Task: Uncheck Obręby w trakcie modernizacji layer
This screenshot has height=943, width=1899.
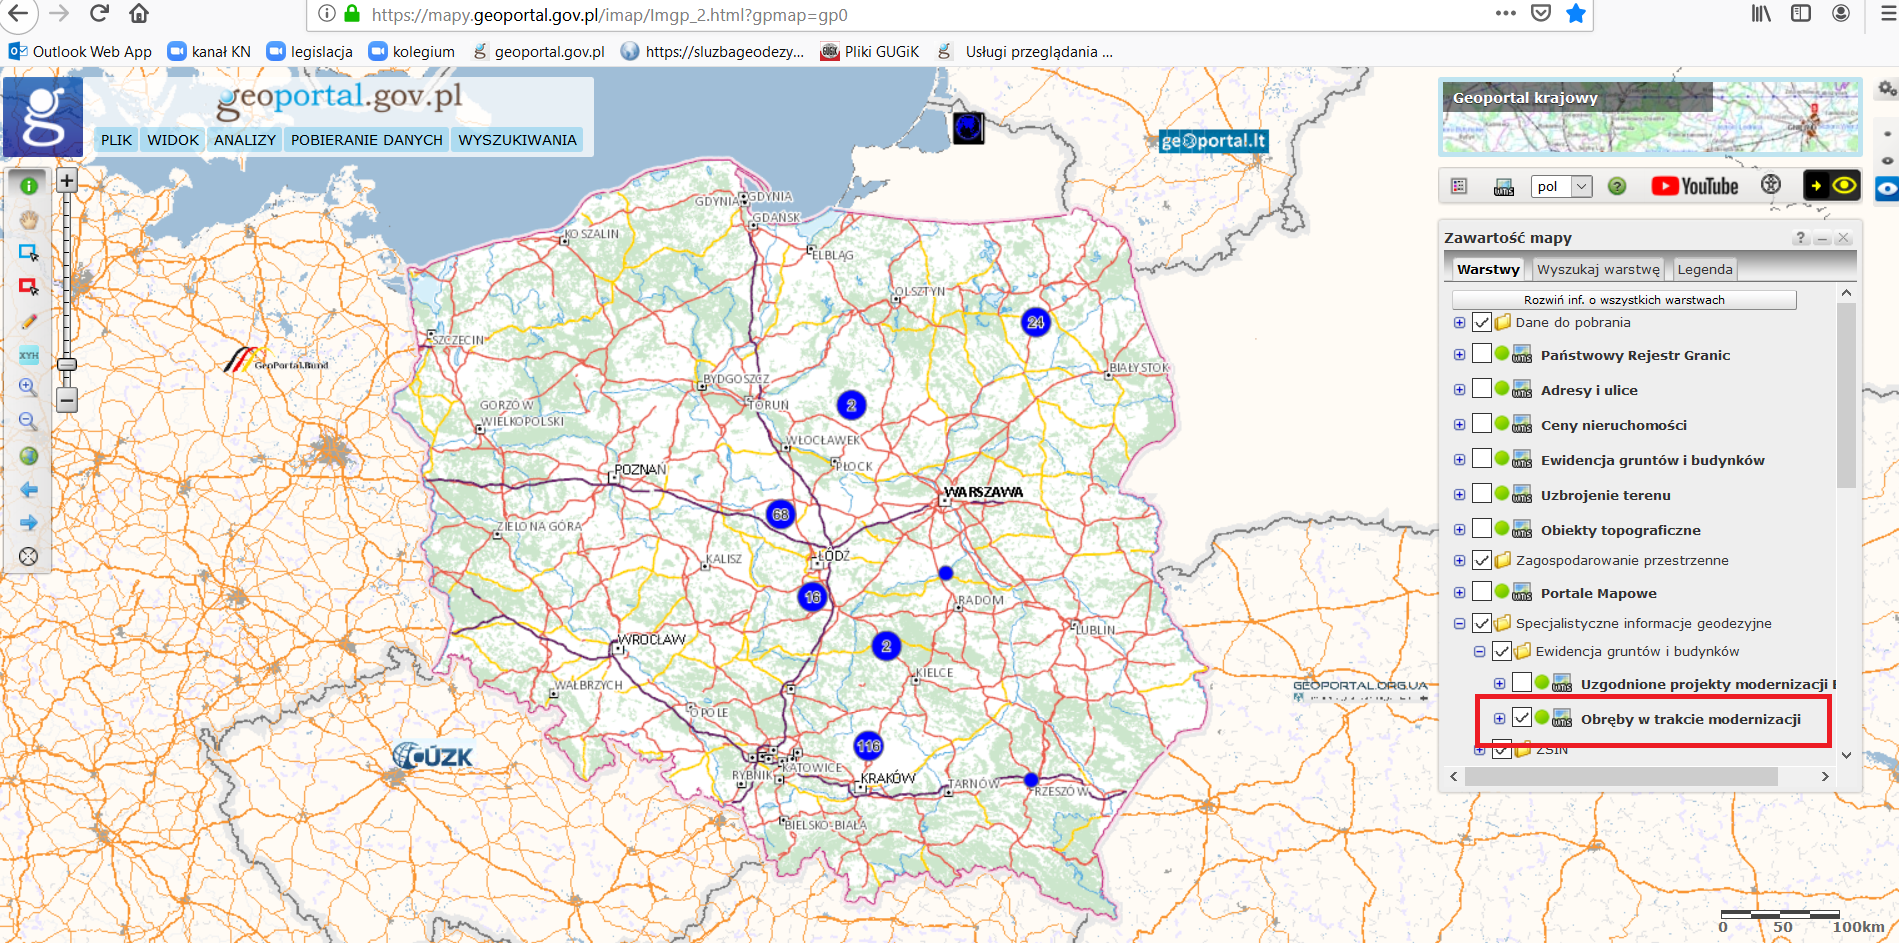Action: click(1522, 718)
